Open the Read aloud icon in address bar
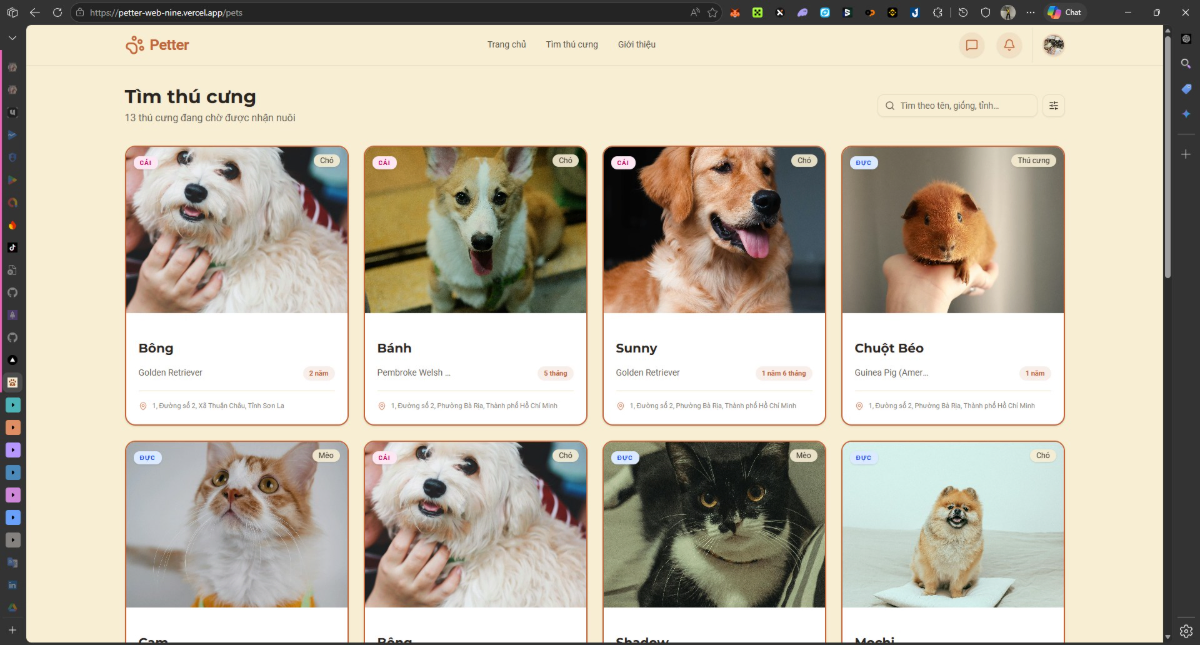The height and width of the screenshot is (645, 1200). tap(695, 13)
